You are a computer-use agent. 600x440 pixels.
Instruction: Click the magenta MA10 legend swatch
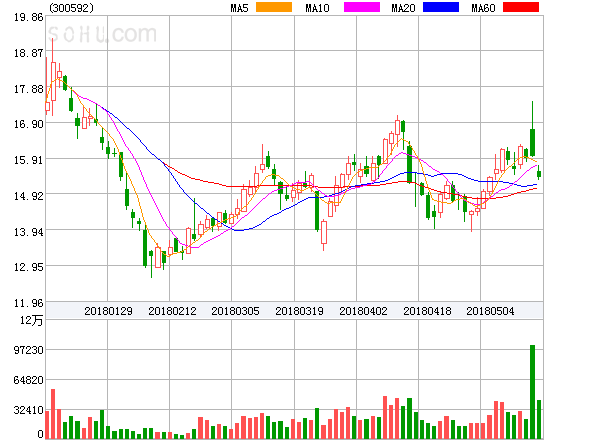click(362, 7)
